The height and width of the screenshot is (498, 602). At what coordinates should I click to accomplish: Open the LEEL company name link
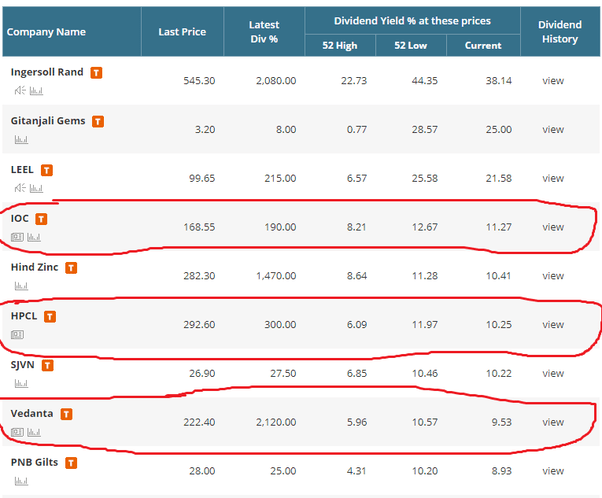tap(22, 169)
